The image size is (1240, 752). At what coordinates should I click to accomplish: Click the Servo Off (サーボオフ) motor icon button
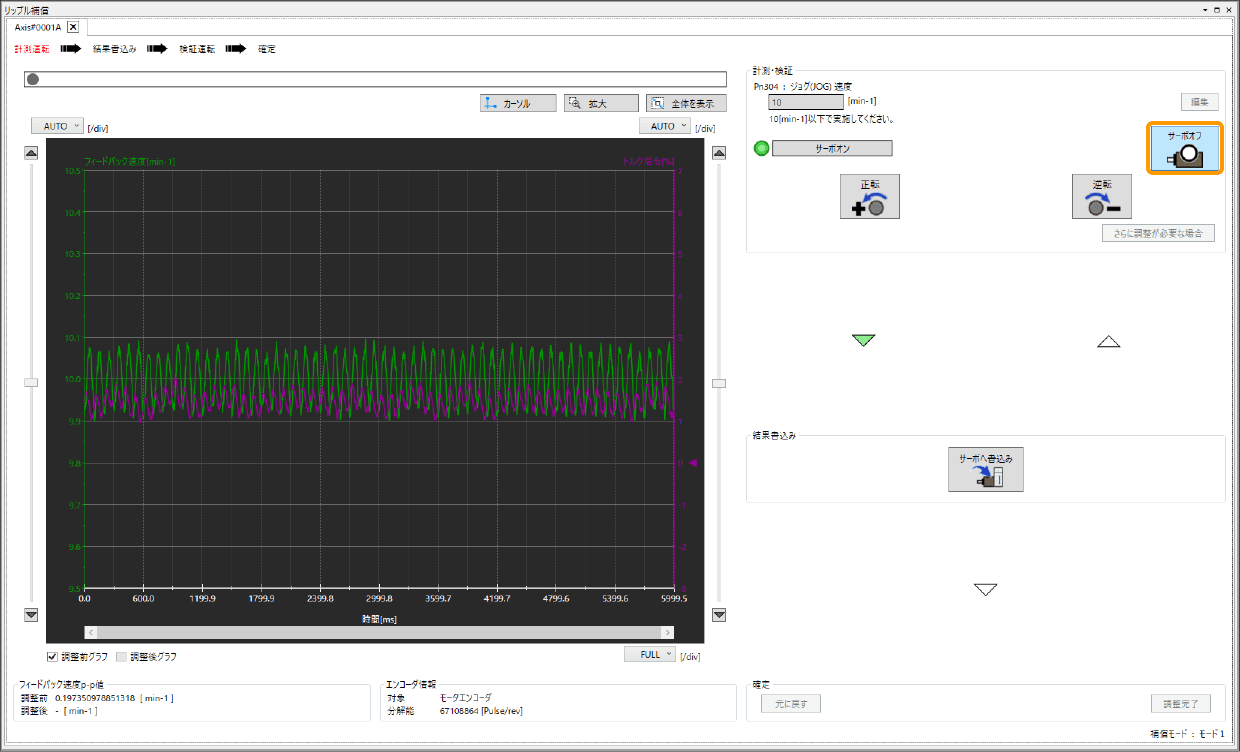(1184, 149)
